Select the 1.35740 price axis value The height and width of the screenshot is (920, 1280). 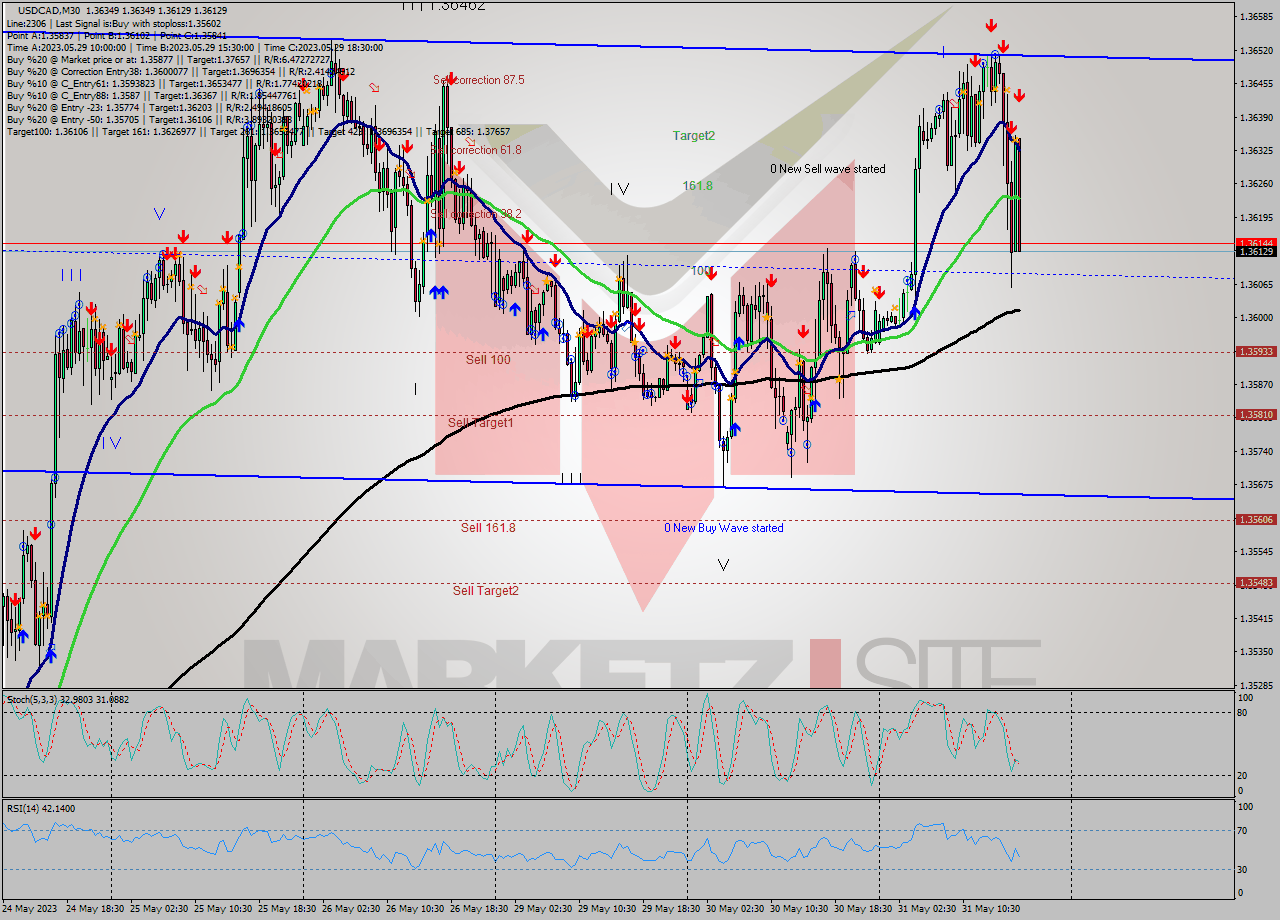[x=1255, y=451]
